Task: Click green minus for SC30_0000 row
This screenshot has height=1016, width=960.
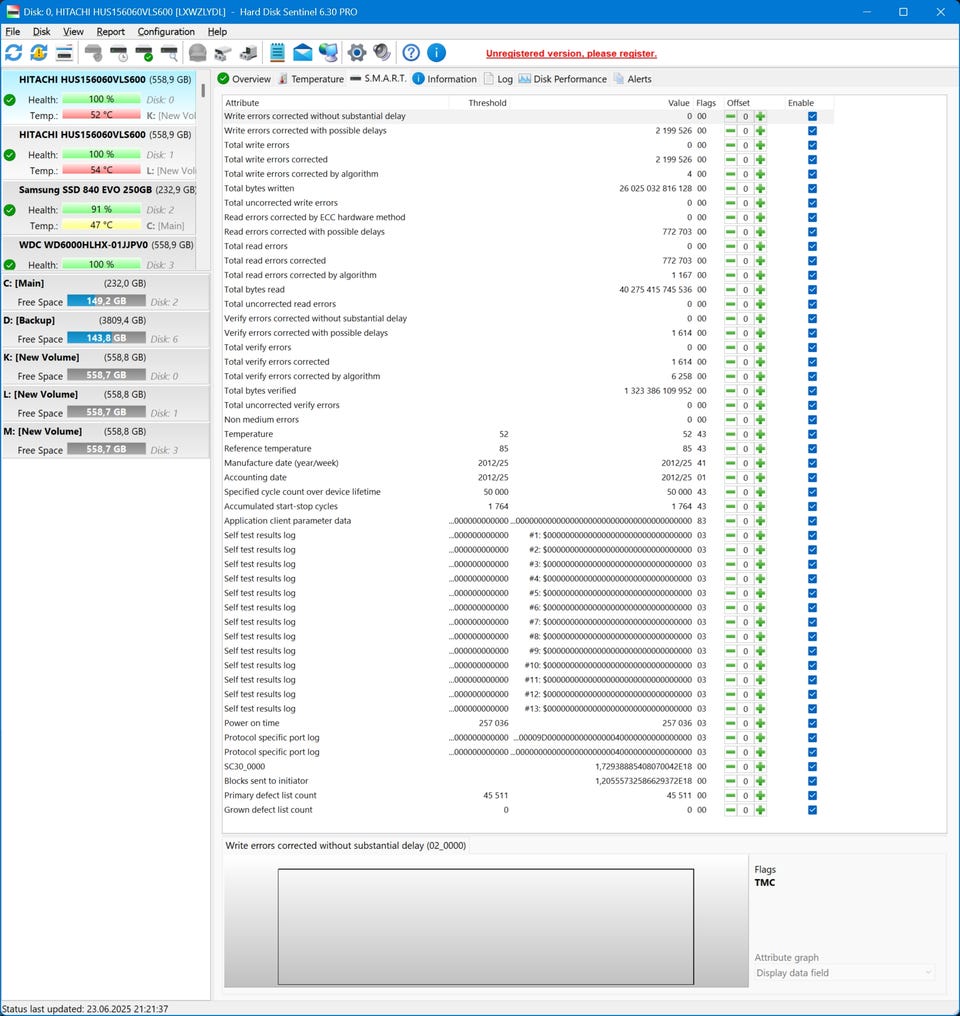Action: click(x=731, y=767)
